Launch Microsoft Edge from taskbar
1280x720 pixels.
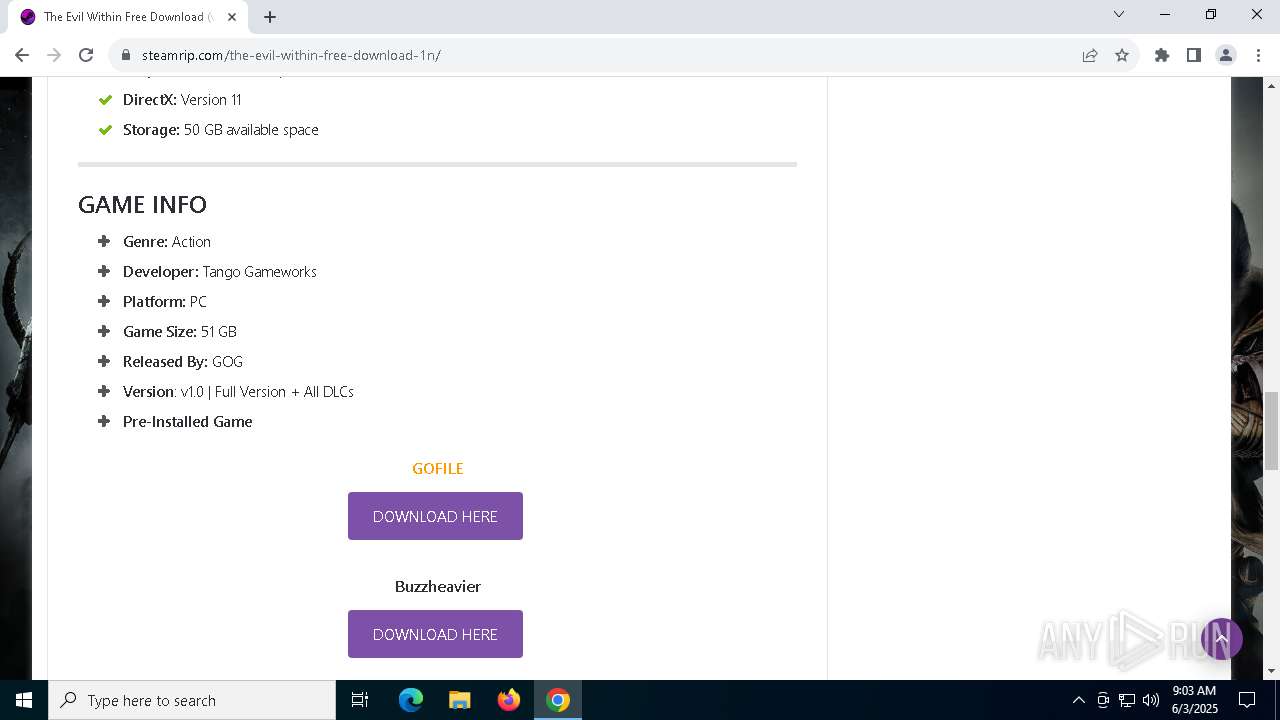click(411, 700)
